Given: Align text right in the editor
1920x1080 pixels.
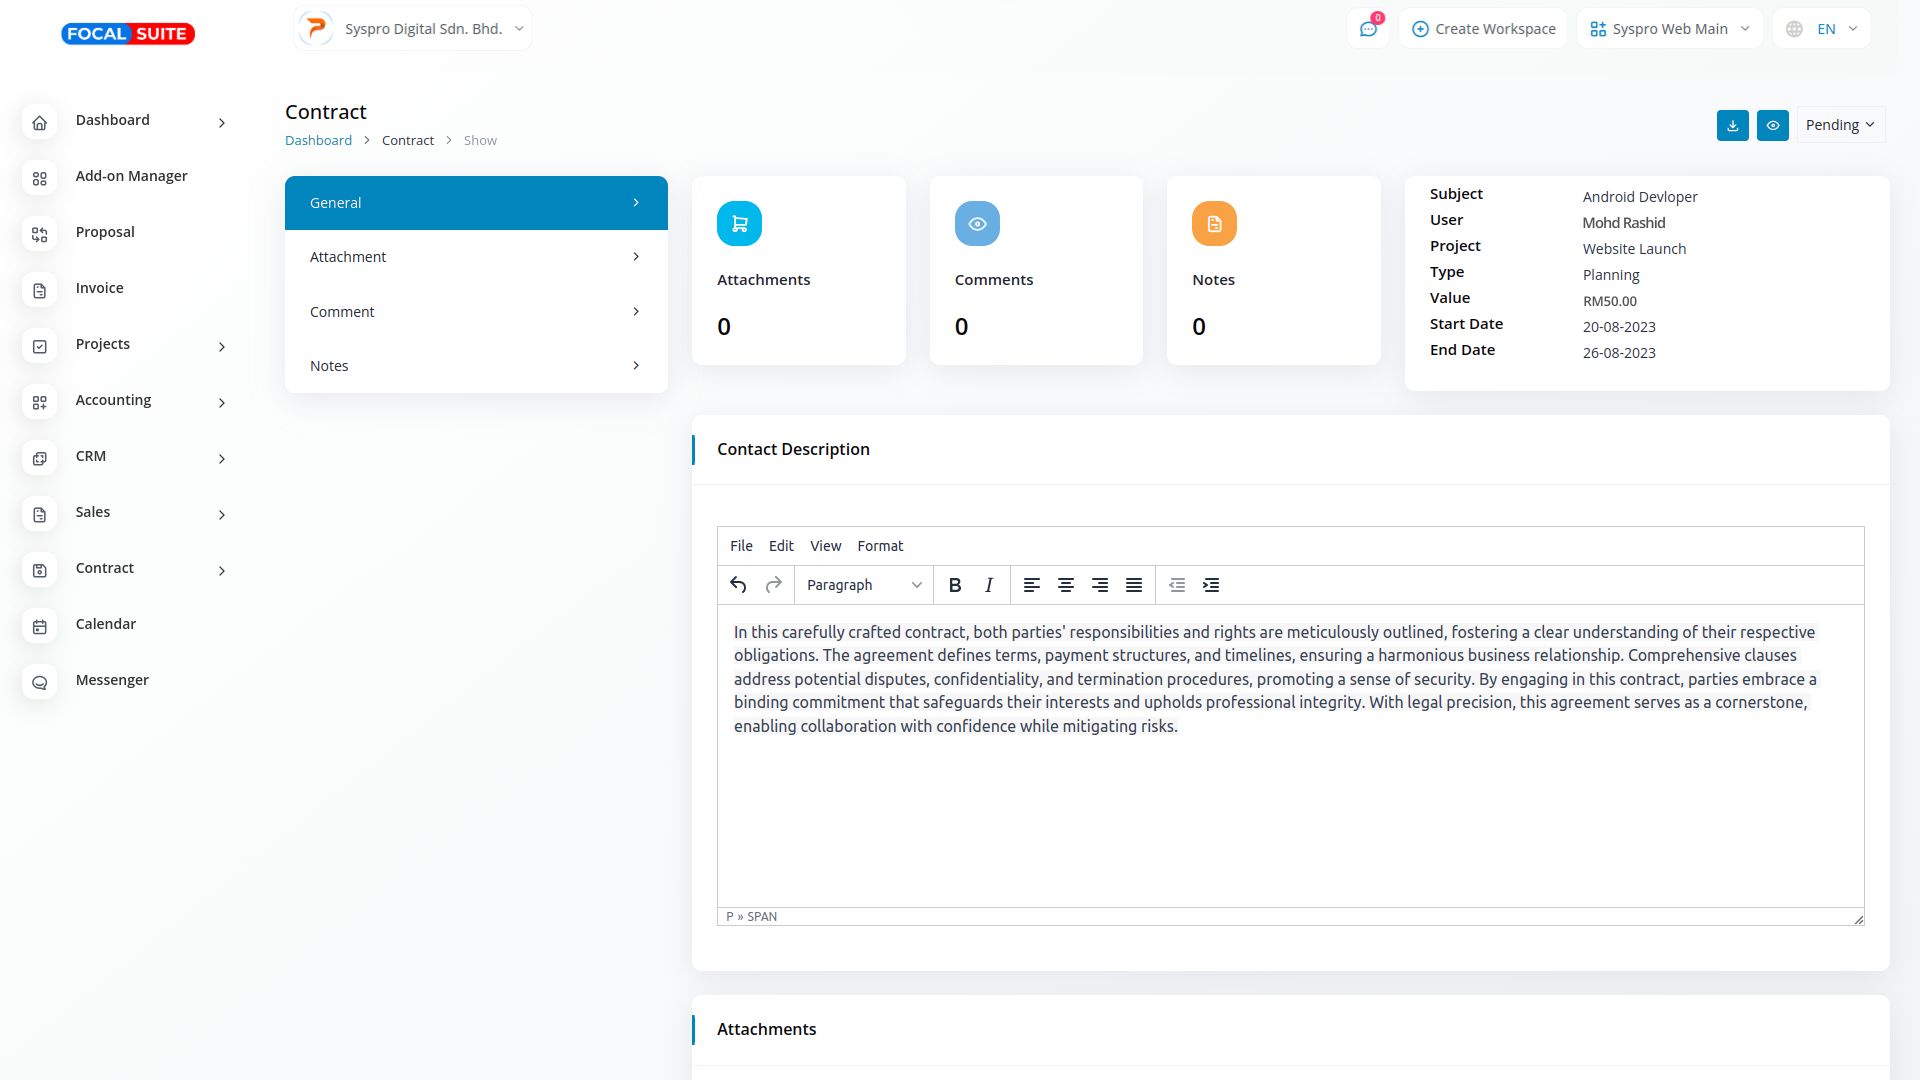Looking at the screenshot, I should (1100, 585).
